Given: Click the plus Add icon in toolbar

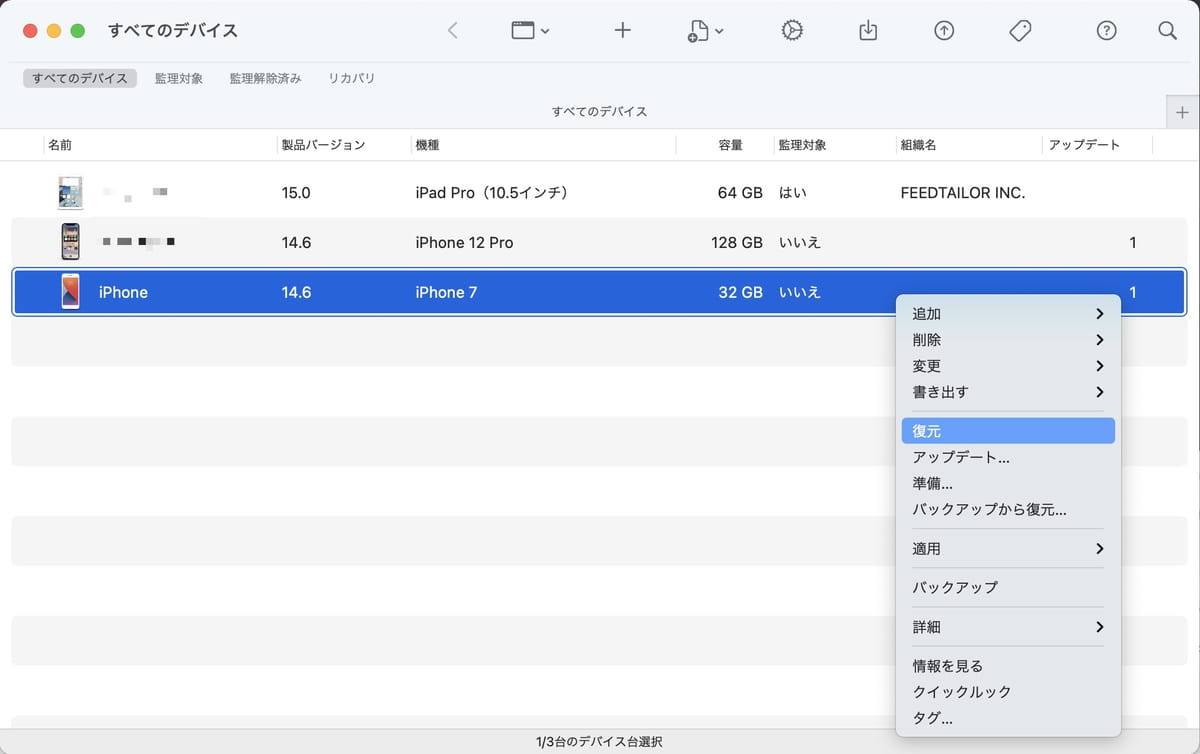Looking at the screenshot, I should pyautogui.click(x=622, y=31).
